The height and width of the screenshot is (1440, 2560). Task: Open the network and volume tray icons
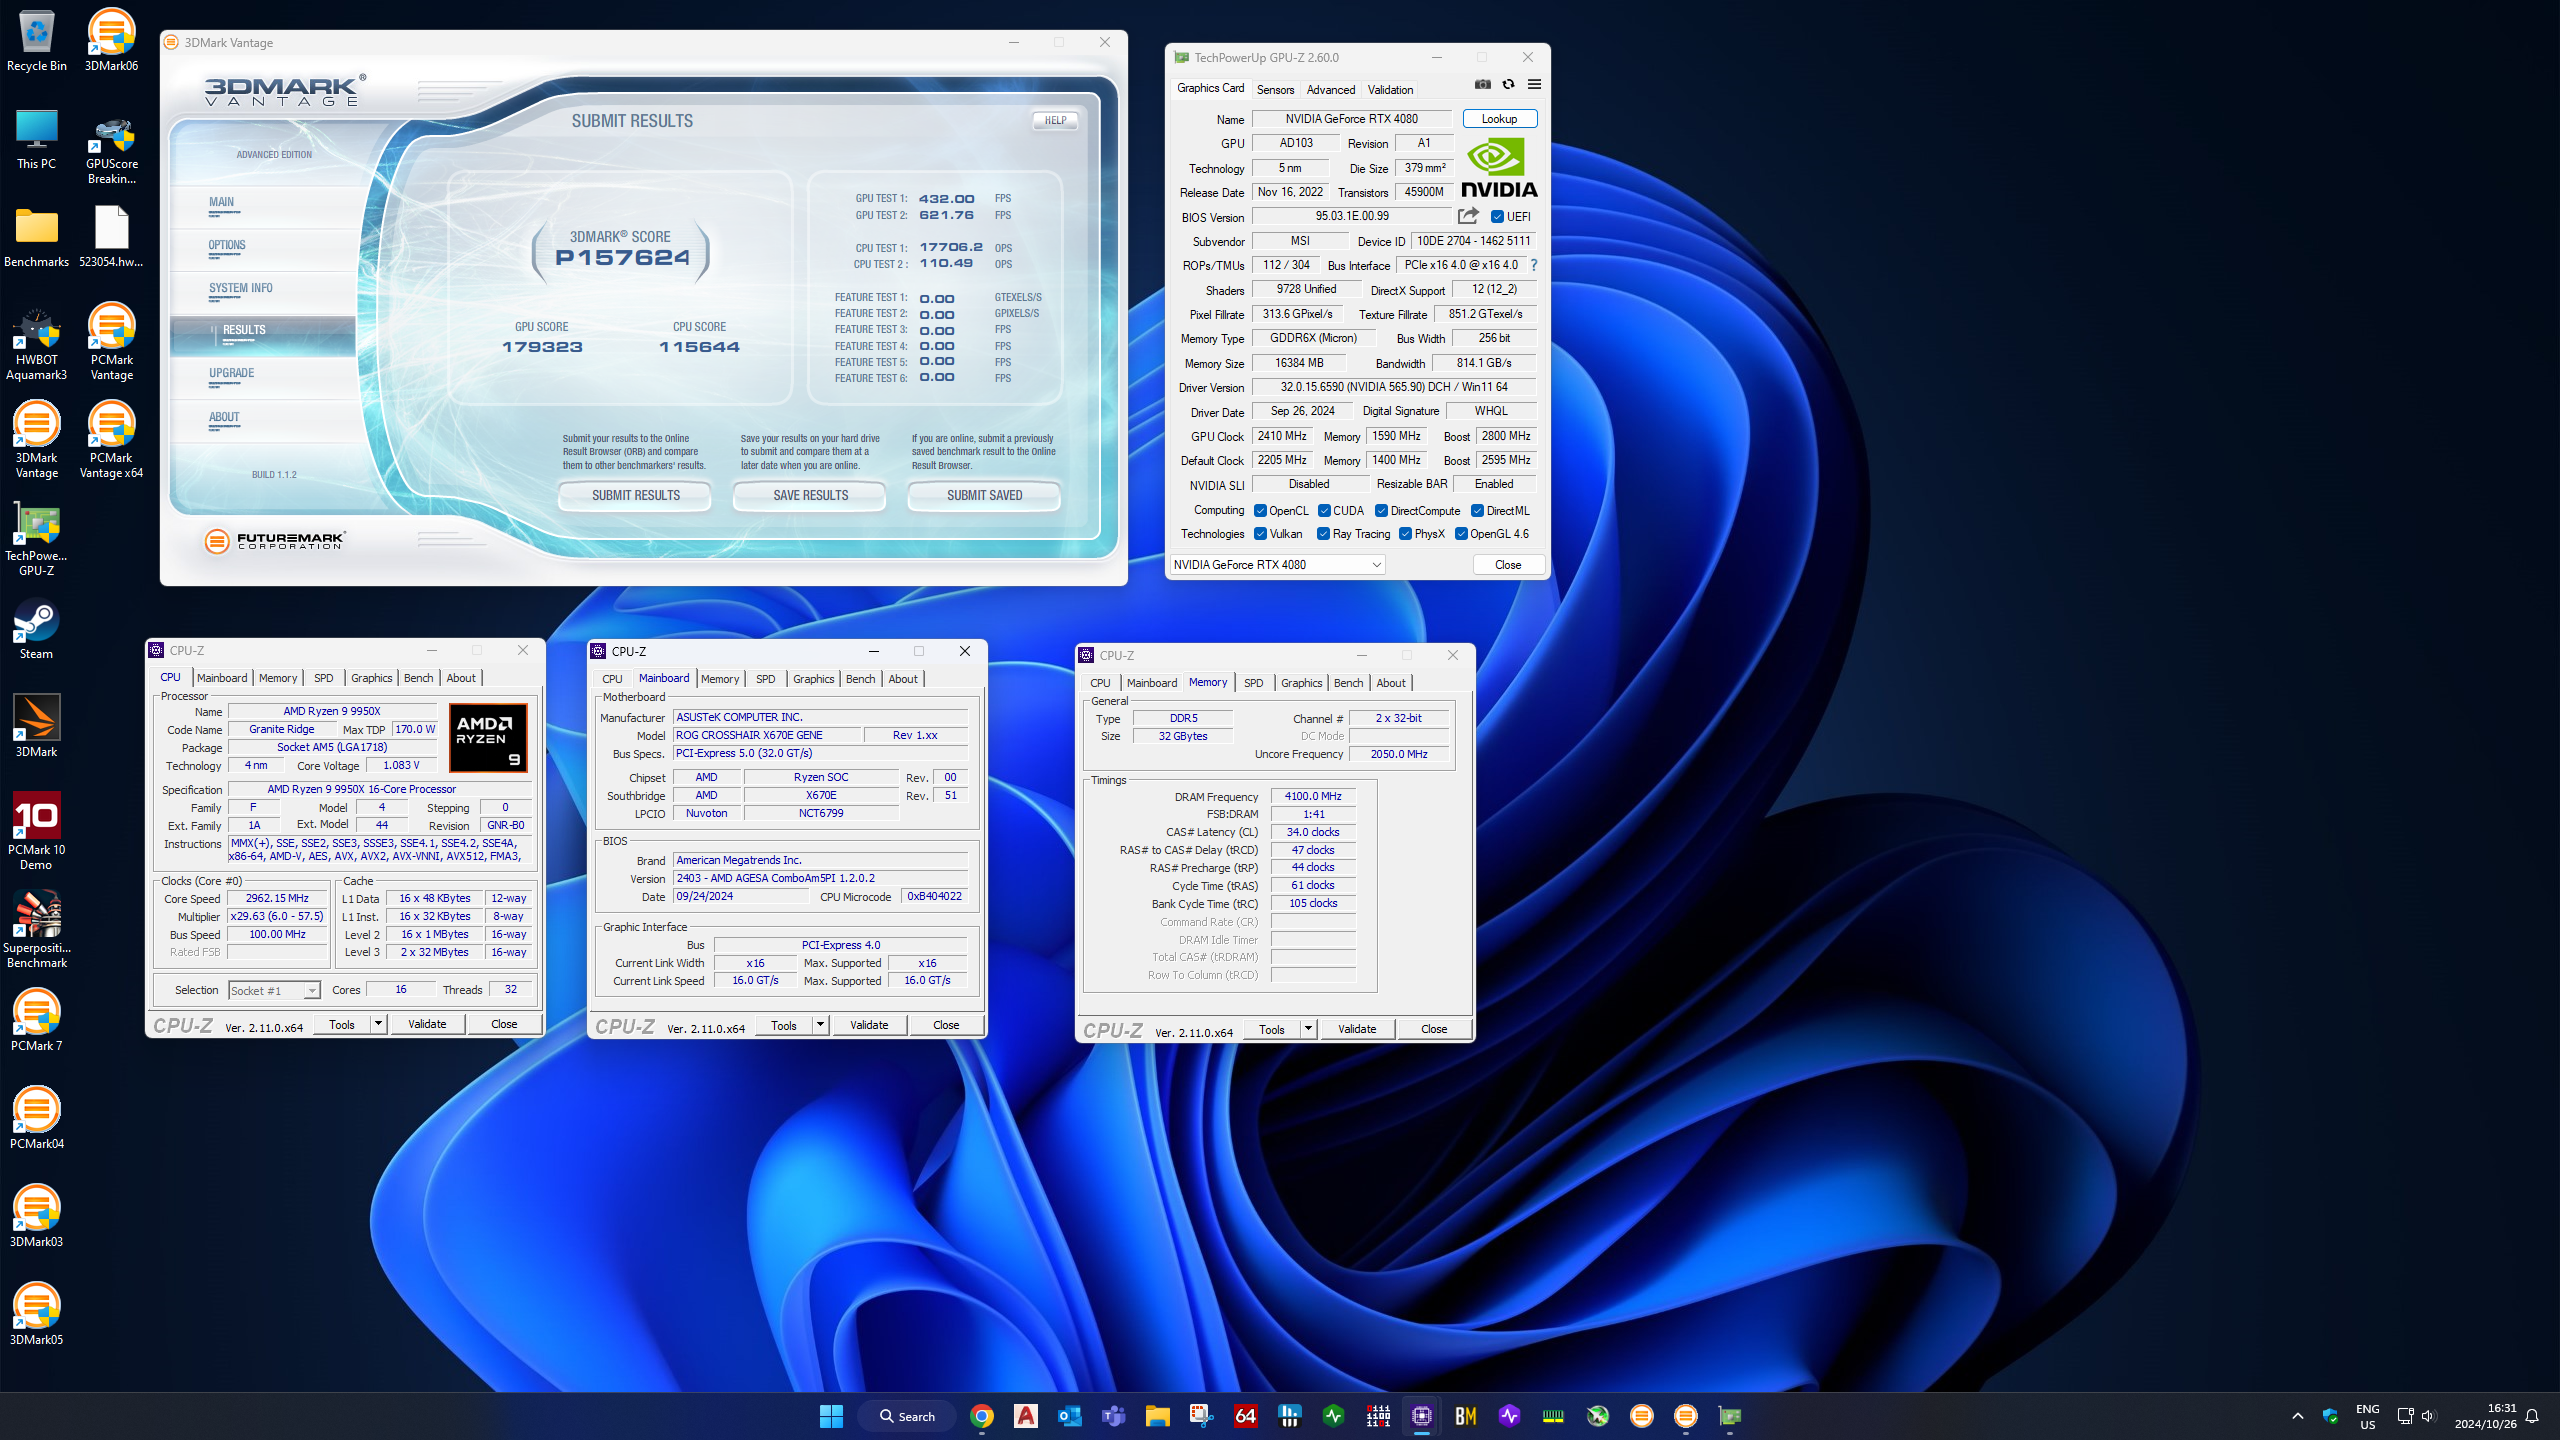coord(2417,1416)
